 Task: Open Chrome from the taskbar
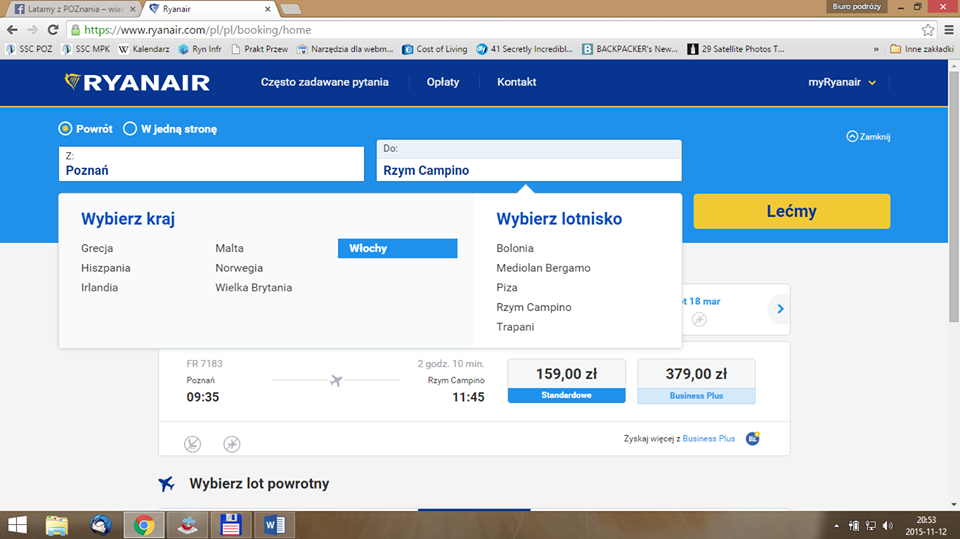point(144,525)
